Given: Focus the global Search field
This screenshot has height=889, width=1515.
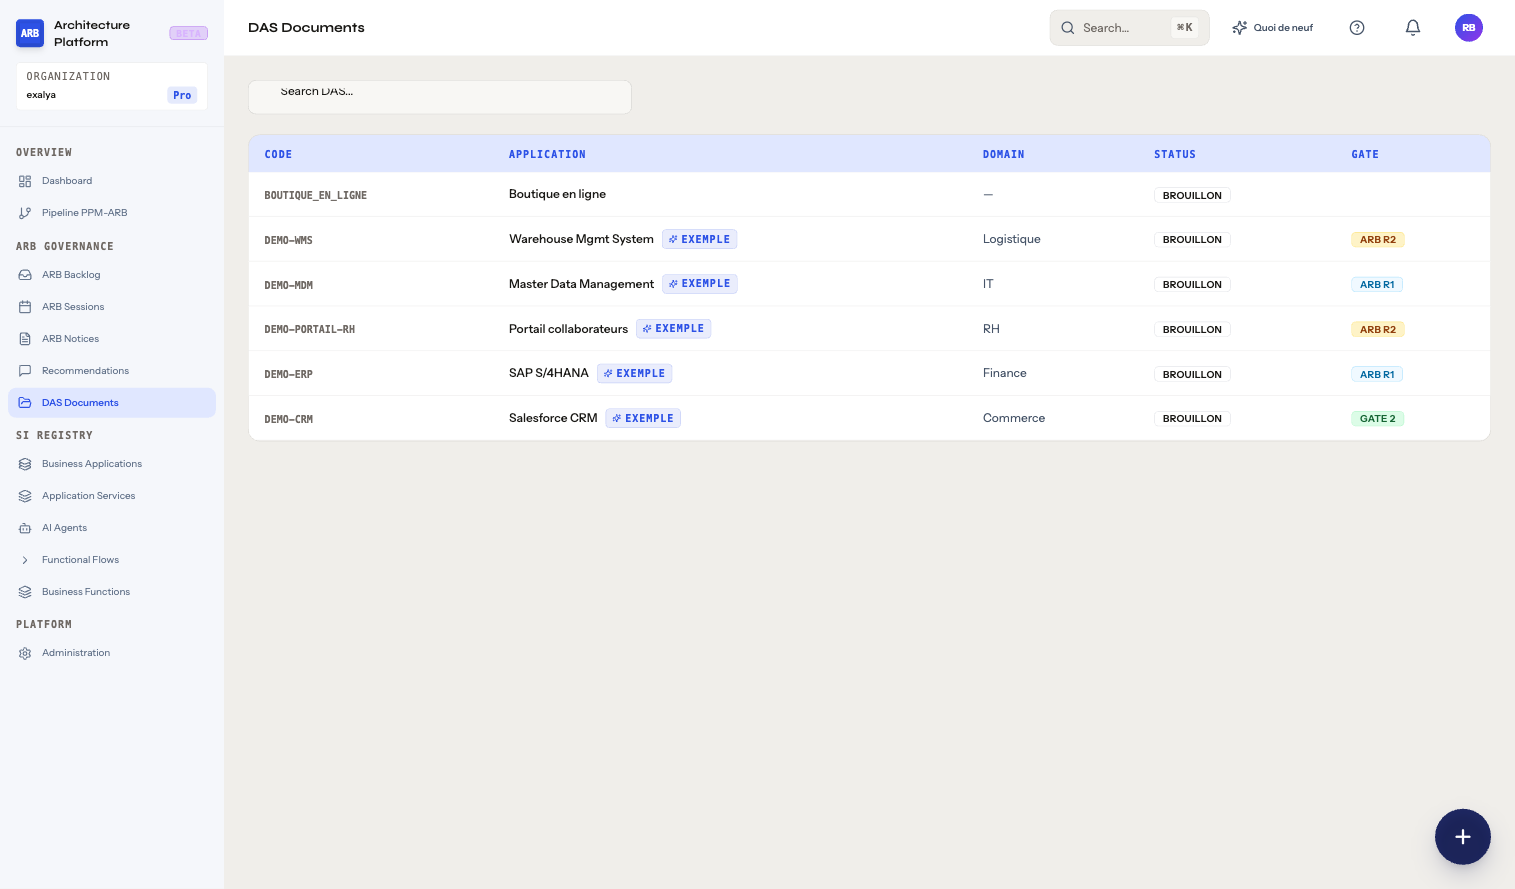Looking at the screenshot, I should coord(1129,28).
